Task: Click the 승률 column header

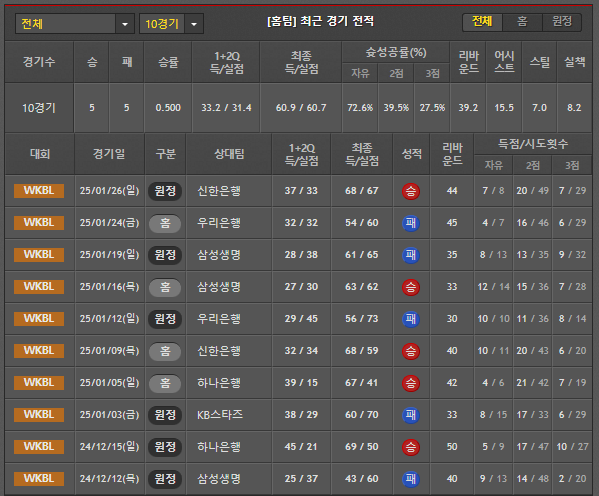Action: click(168, 62)
